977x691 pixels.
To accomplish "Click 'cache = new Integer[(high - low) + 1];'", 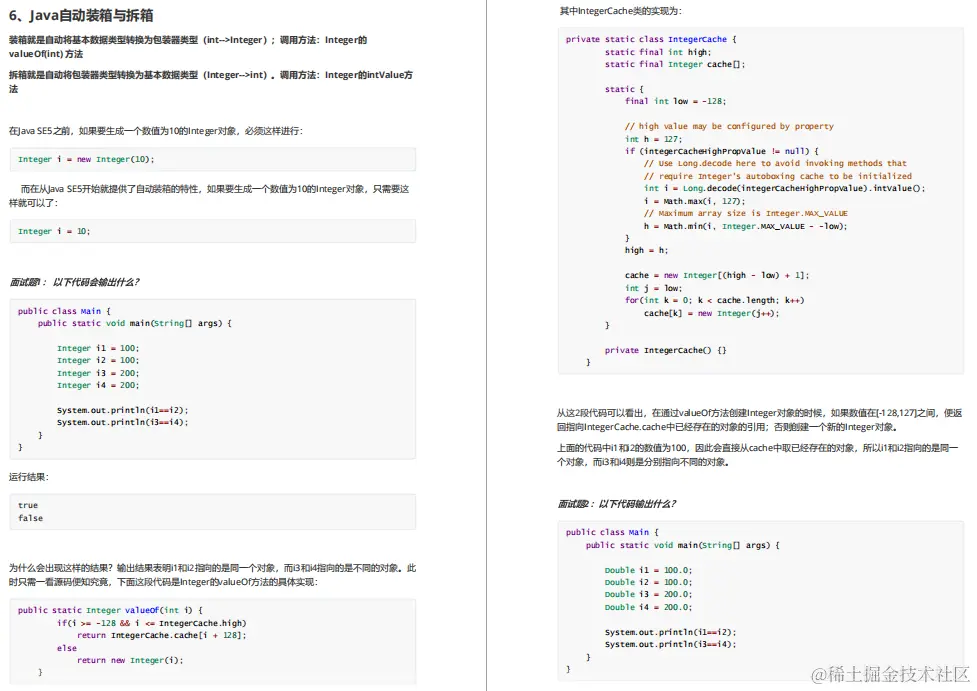I will (717, 275).
